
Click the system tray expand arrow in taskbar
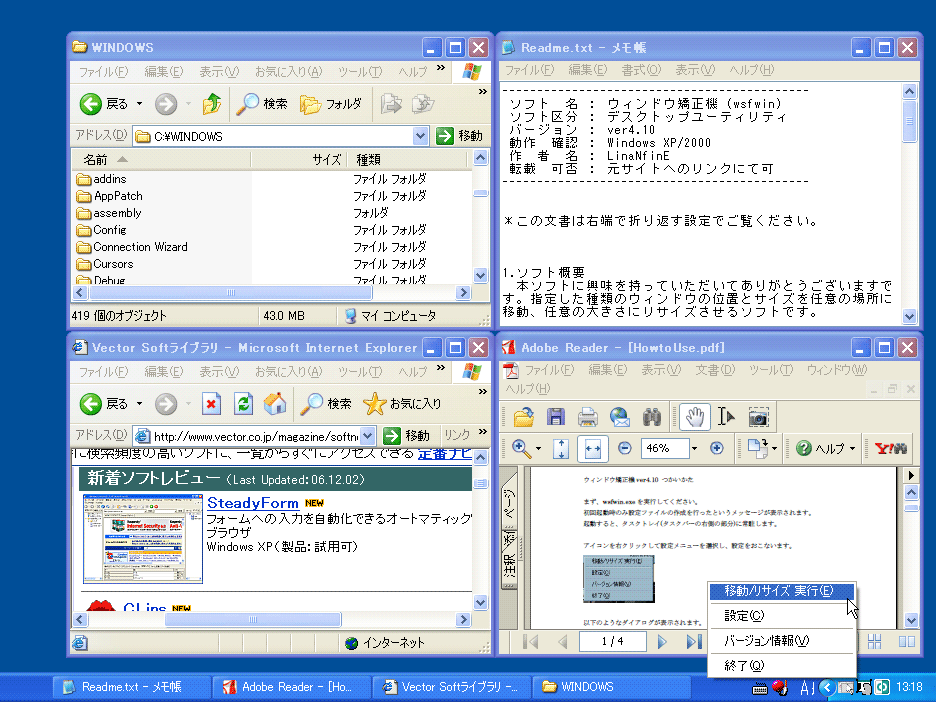coord(827,687)
